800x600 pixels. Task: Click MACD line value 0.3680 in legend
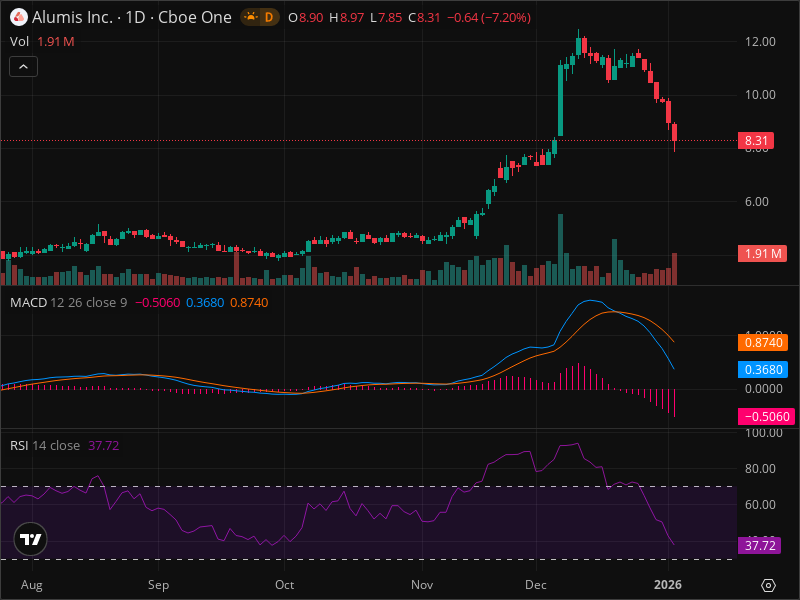click(x=205, y=303)
